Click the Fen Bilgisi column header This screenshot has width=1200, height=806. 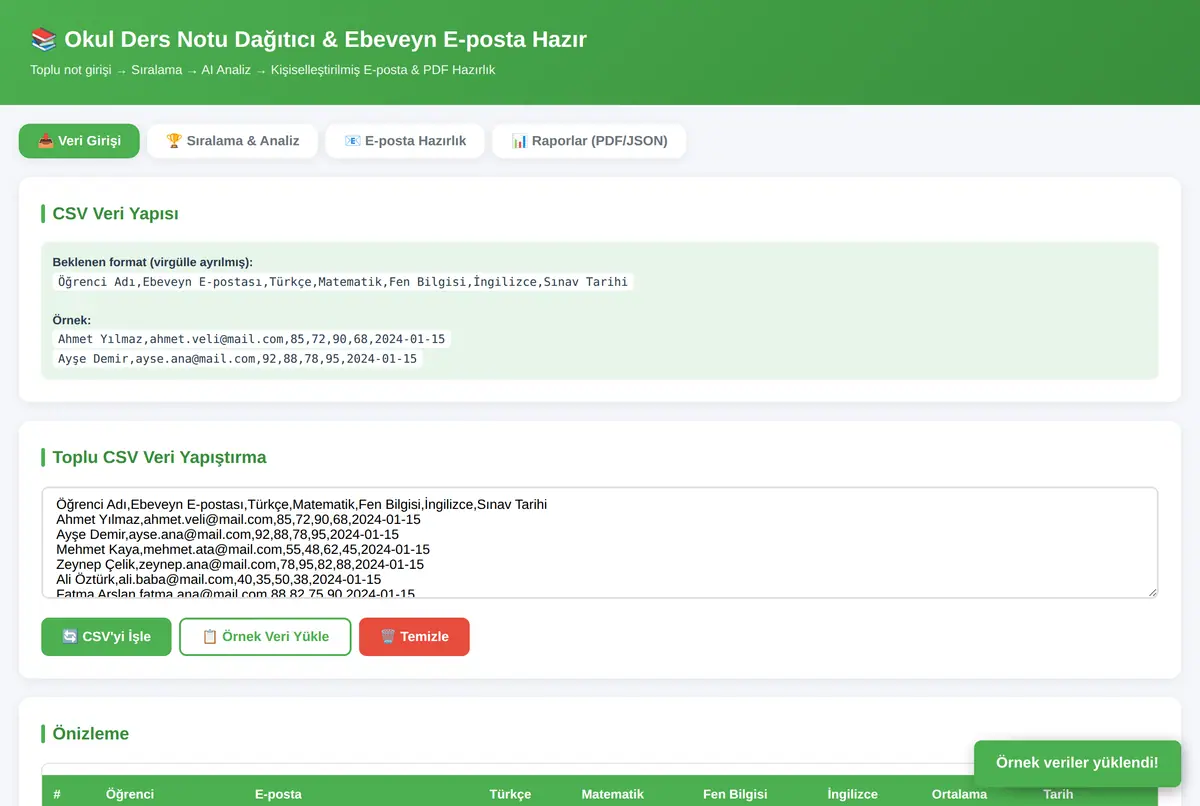[x=735, y=794]
